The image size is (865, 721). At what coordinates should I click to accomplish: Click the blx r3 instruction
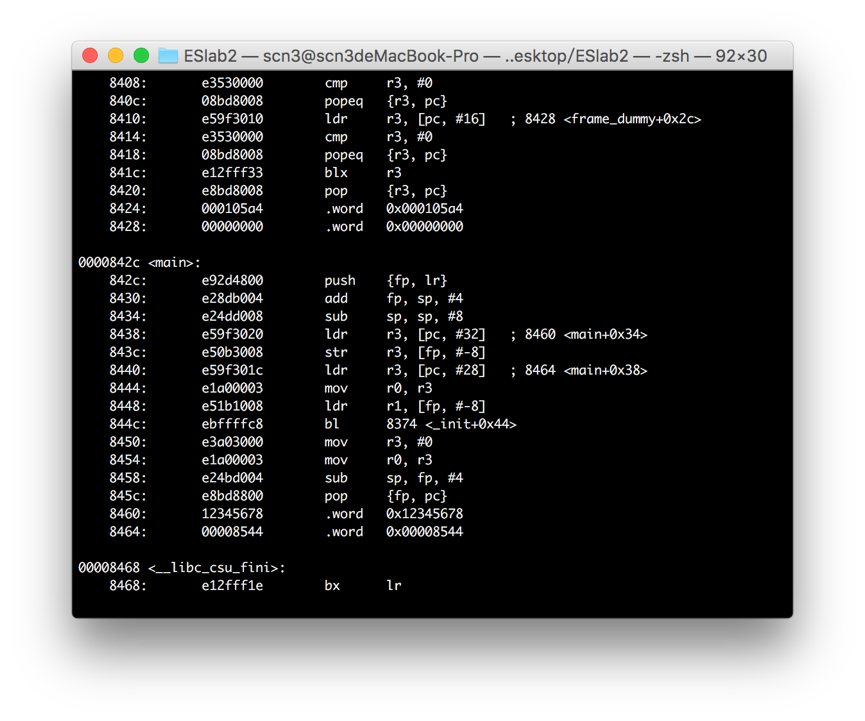click(x=362, y=173)
